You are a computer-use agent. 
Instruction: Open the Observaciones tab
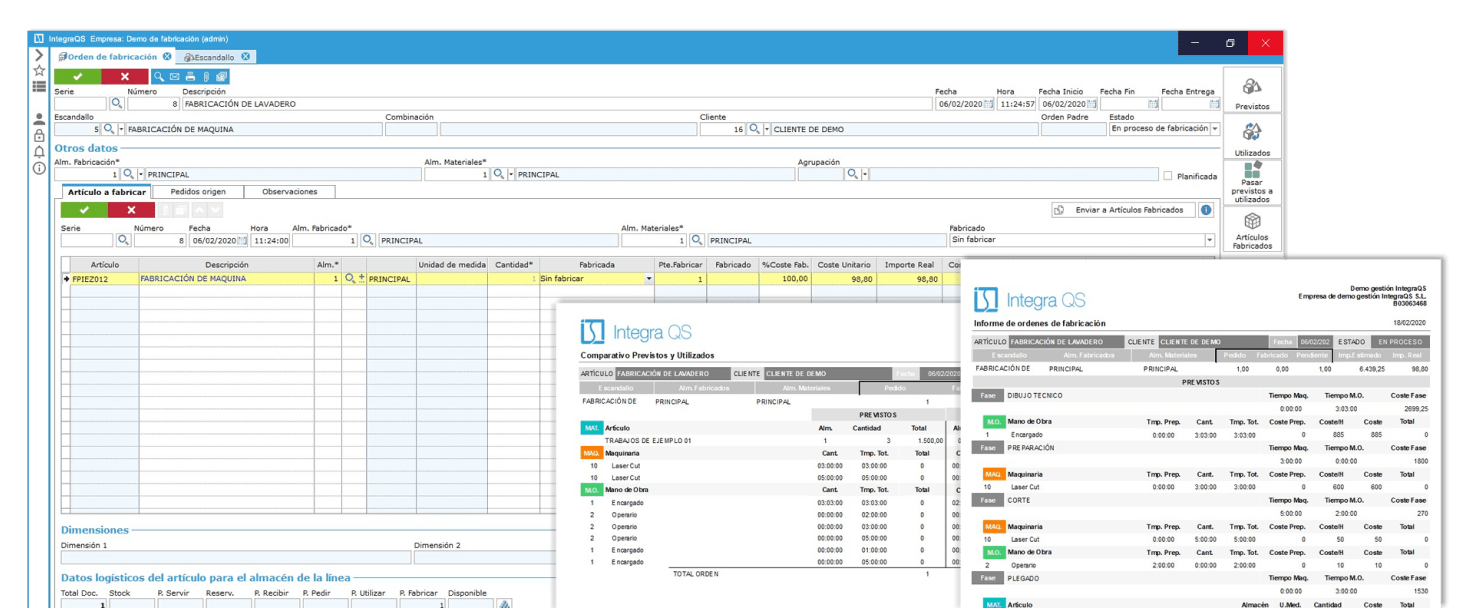click(289, 191)
